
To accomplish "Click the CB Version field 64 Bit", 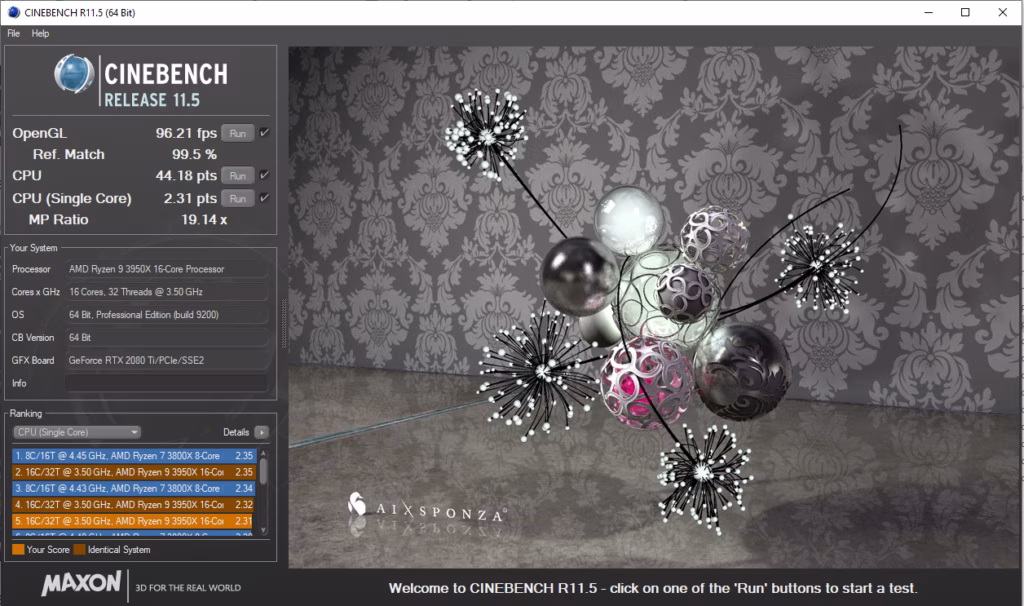I will coord(167,338).
